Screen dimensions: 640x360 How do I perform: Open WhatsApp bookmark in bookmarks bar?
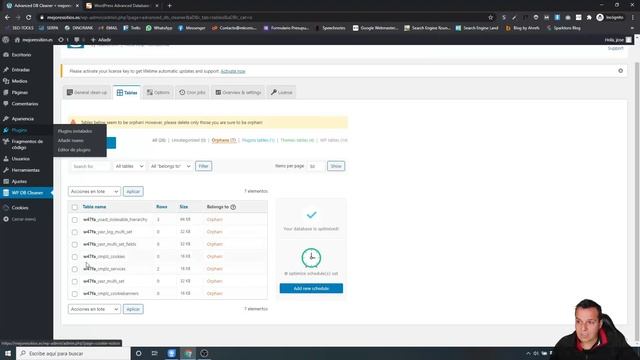coord(159,28)
